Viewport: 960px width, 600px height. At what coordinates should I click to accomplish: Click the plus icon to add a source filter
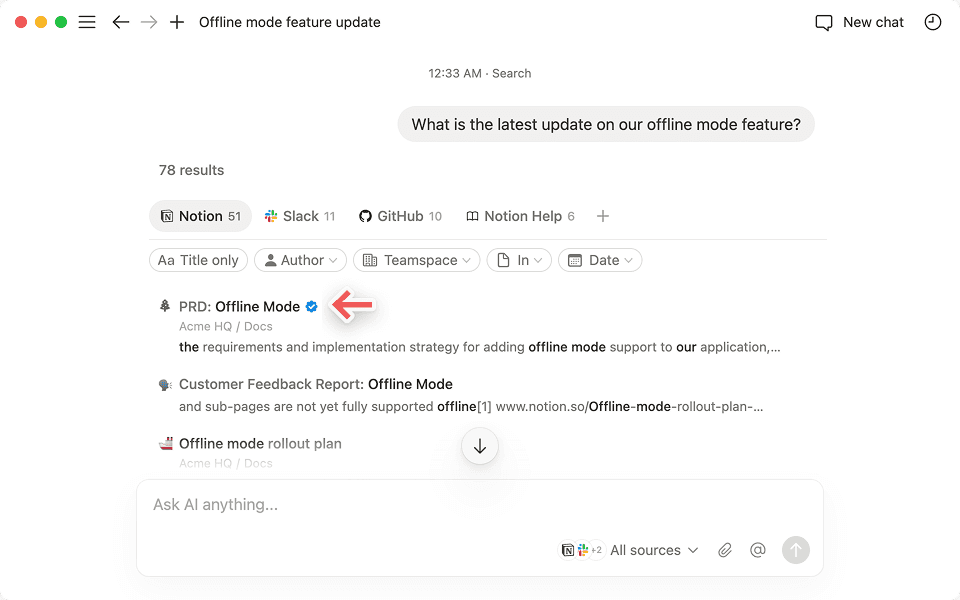click(603, 215)
